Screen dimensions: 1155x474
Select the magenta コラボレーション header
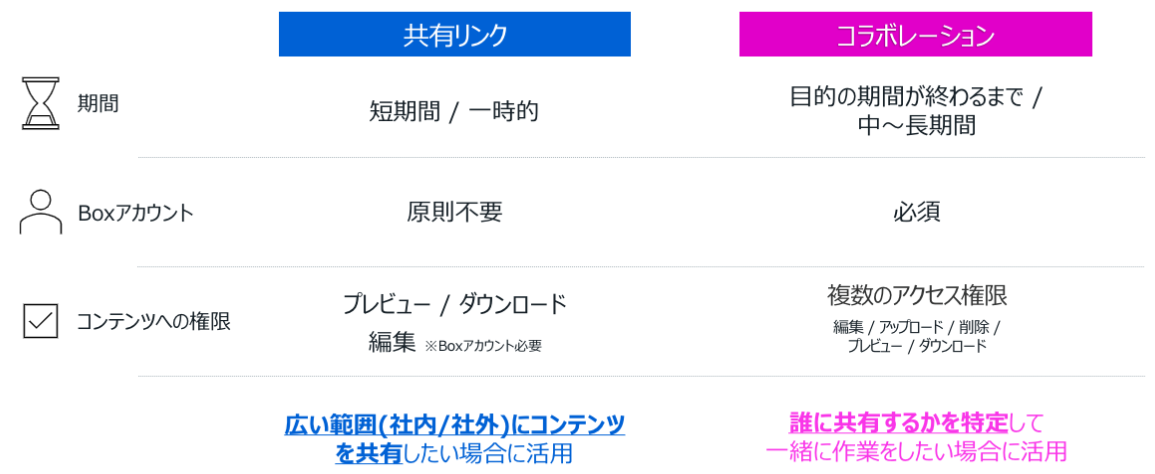coord(915,35)
